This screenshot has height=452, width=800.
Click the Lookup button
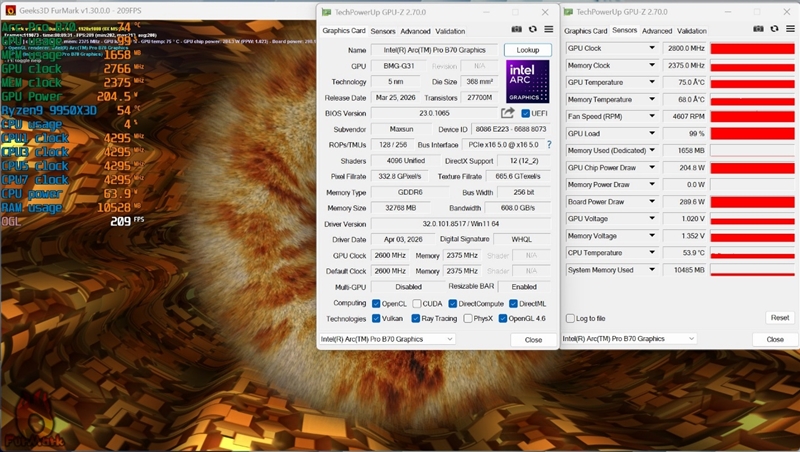coord(528,50)
